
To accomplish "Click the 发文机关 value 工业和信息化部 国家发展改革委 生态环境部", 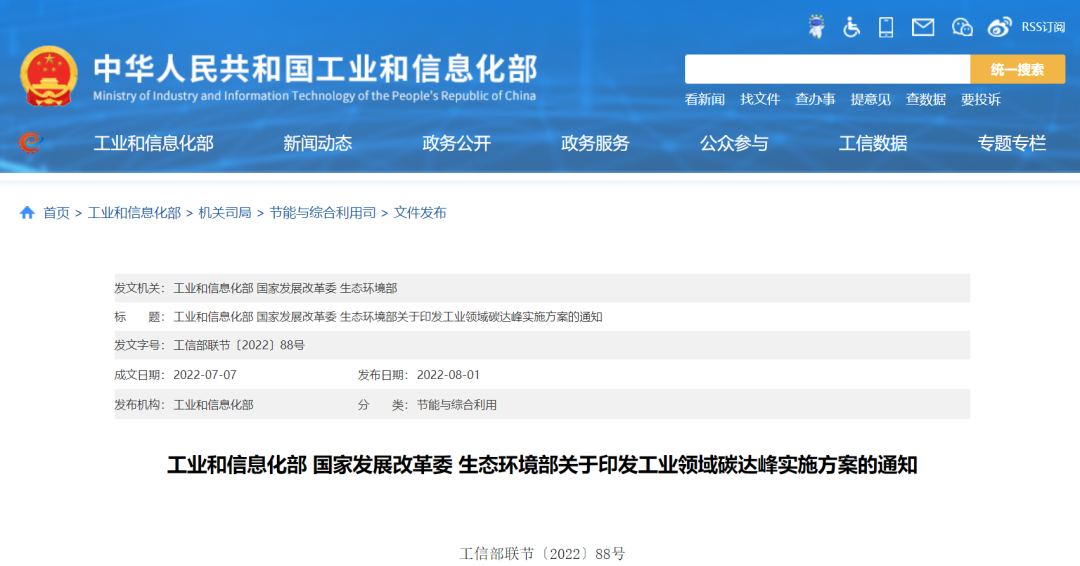I will click(x=285, y=288).
